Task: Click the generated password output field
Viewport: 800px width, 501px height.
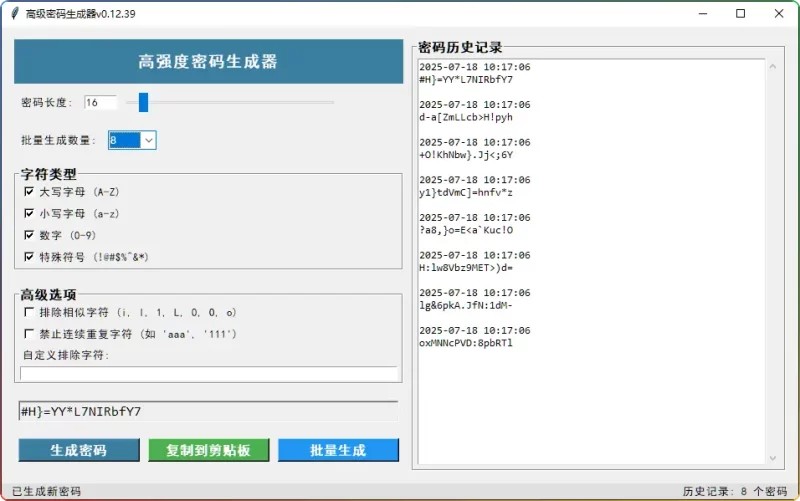Action: coord(208,411)
